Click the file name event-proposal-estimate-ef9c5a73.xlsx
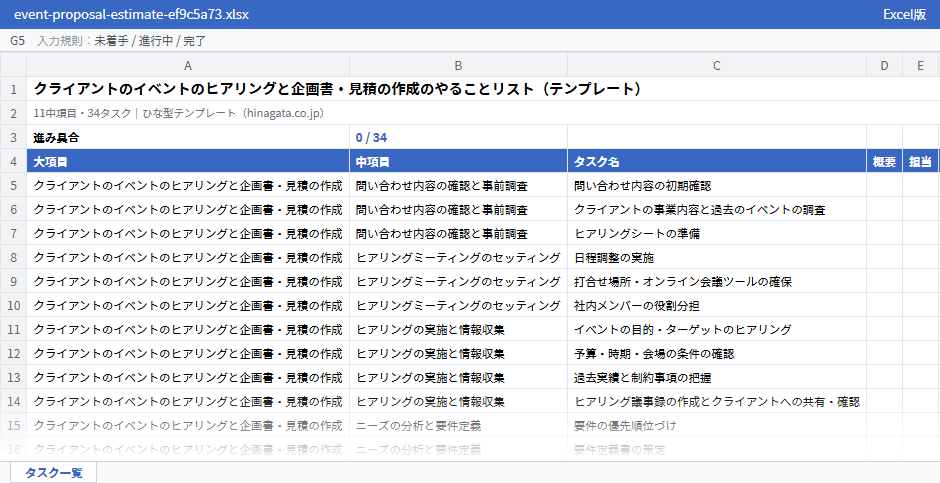Image resolution: width=940 pixels, height=483 pixels. [x=131, y=14]
